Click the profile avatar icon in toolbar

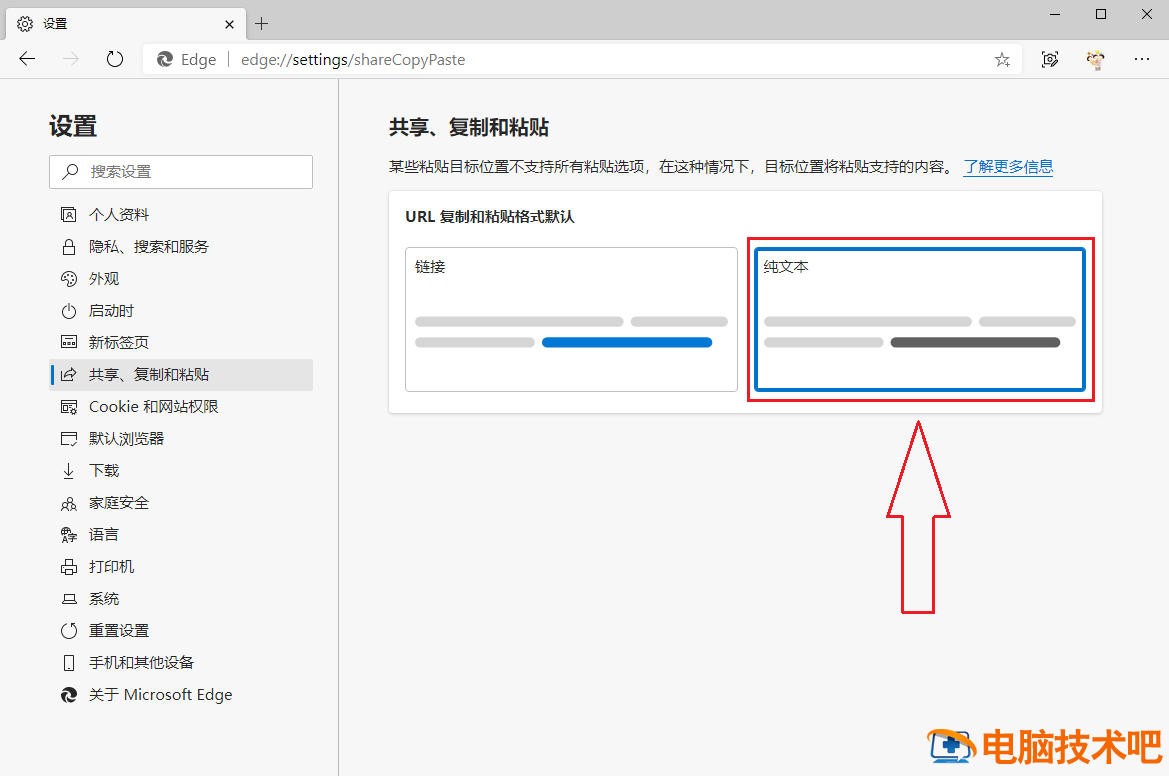point(1095,59)
